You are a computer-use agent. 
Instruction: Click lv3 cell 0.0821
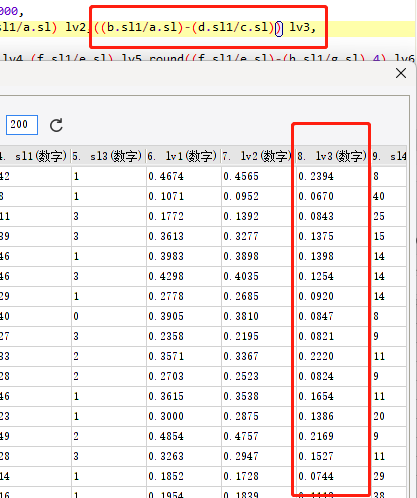click(333, 336)
